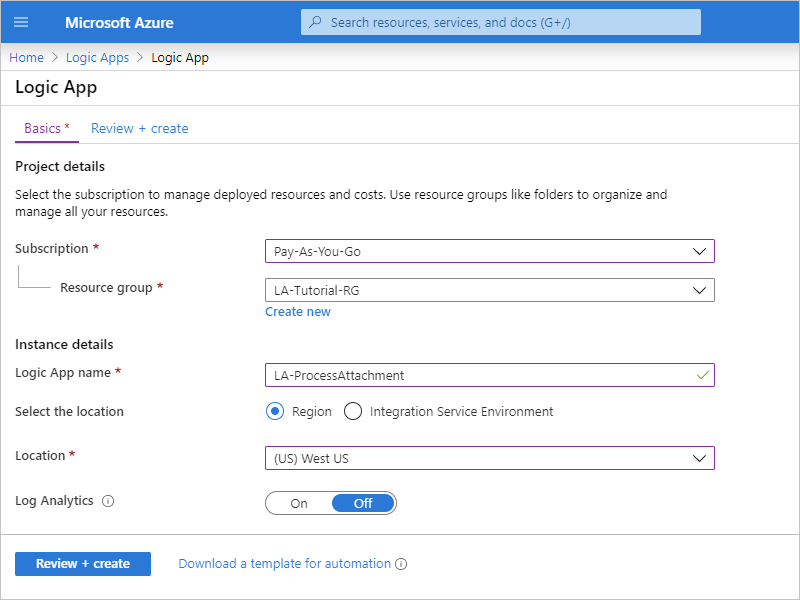Open the Review + create tab
Screen dimensions: 800x600
tap(139, 129)
